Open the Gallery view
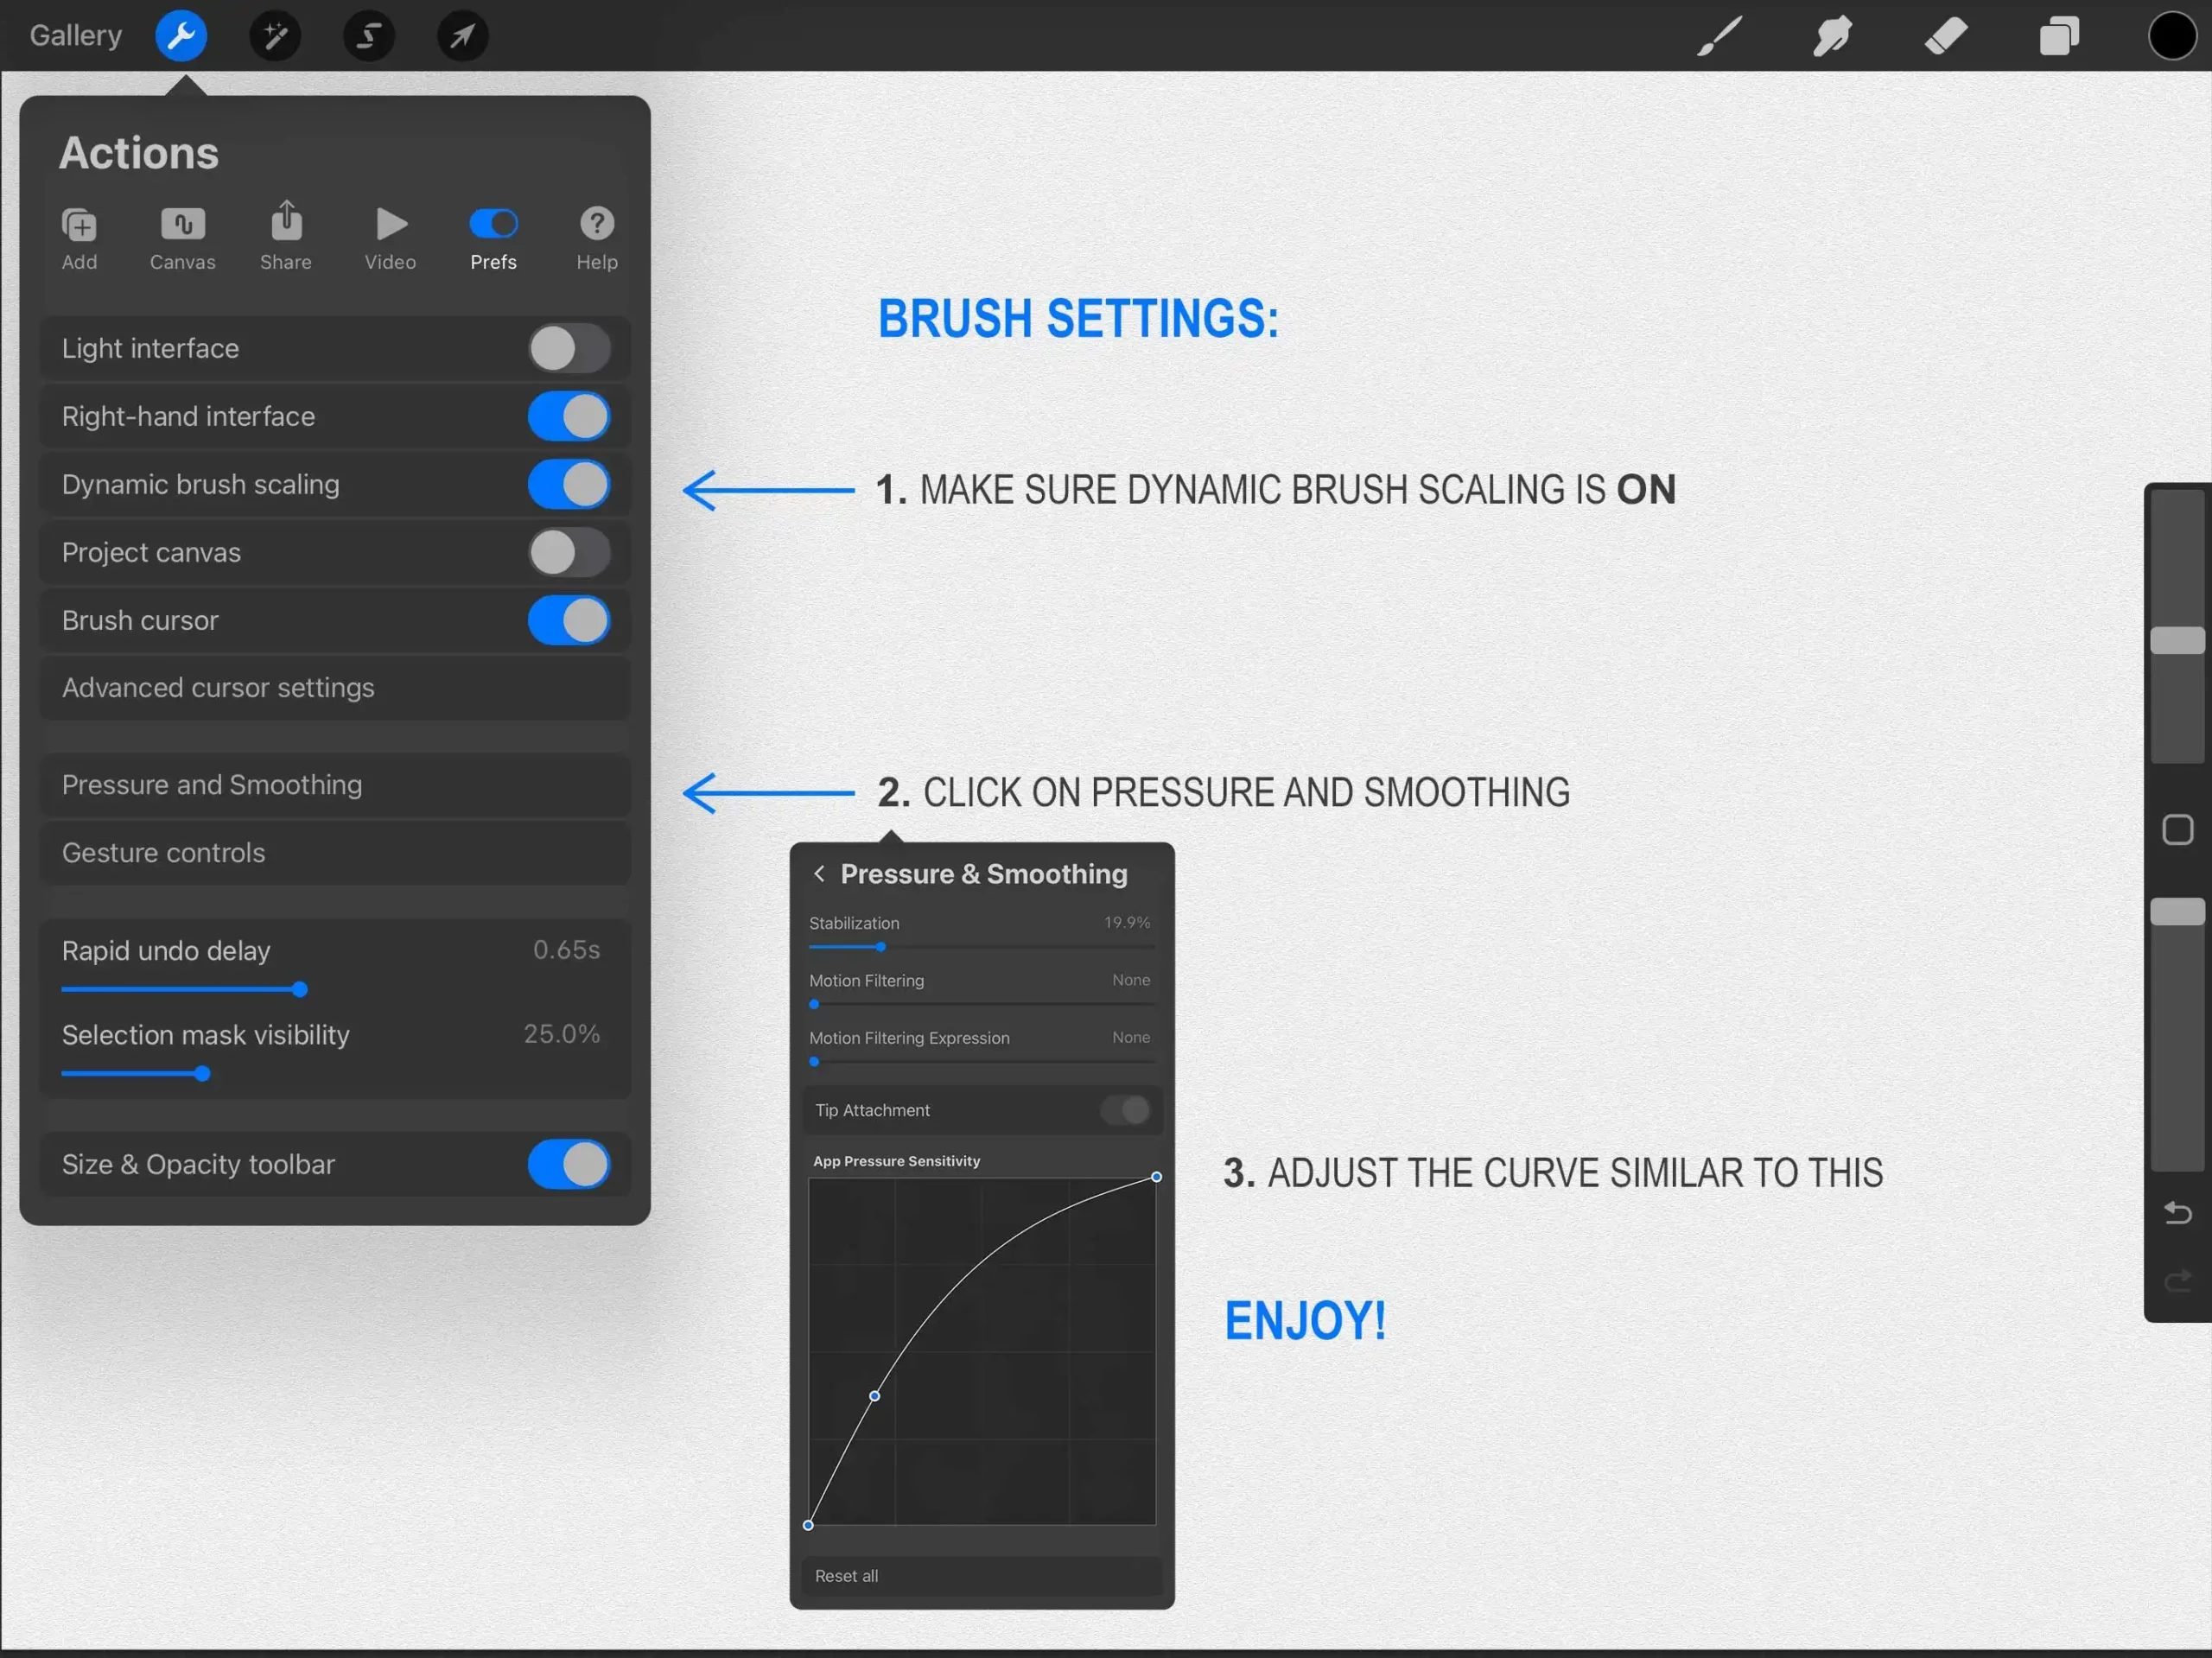The width and height of the screenshot is (2212, 1658). pos(76,35)
